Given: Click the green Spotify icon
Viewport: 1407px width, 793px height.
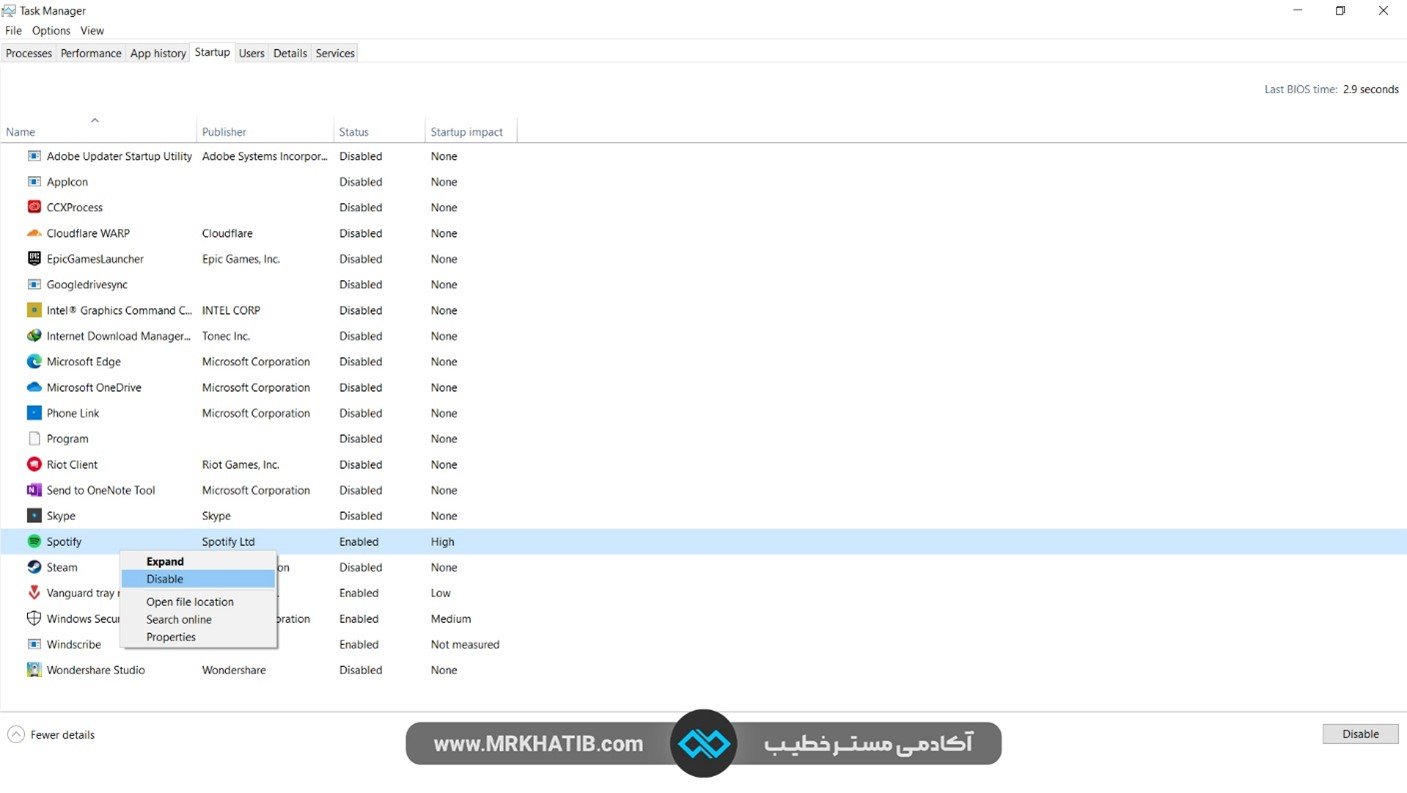Looking at the screenshot, I should tap(34, 542).
